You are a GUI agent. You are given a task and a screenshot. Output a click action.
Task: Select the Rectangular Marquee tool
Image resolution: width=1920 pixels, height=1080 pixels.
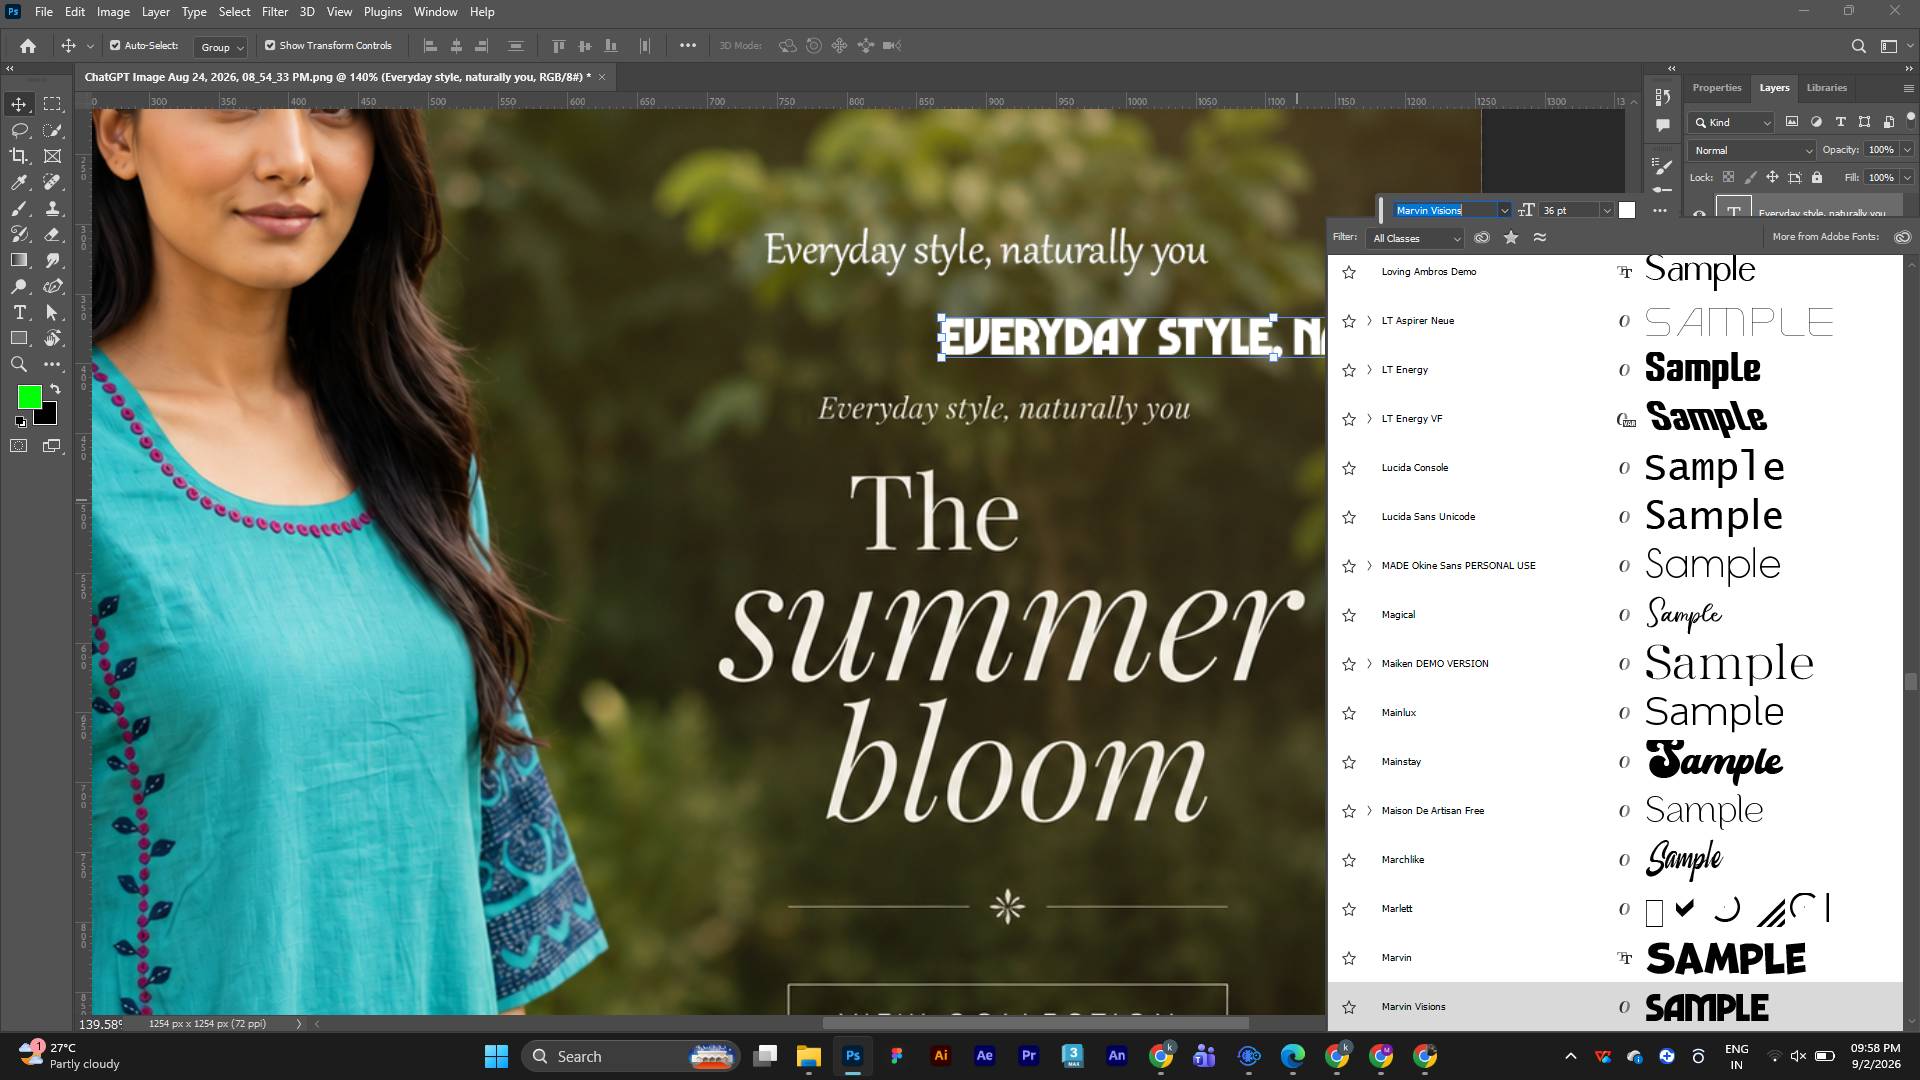pos(53,104)
